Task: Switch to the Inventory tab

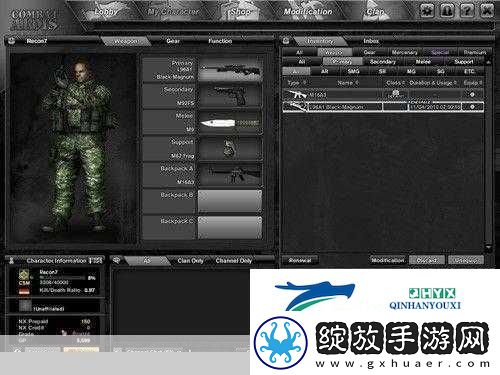Action: point(320,41)
